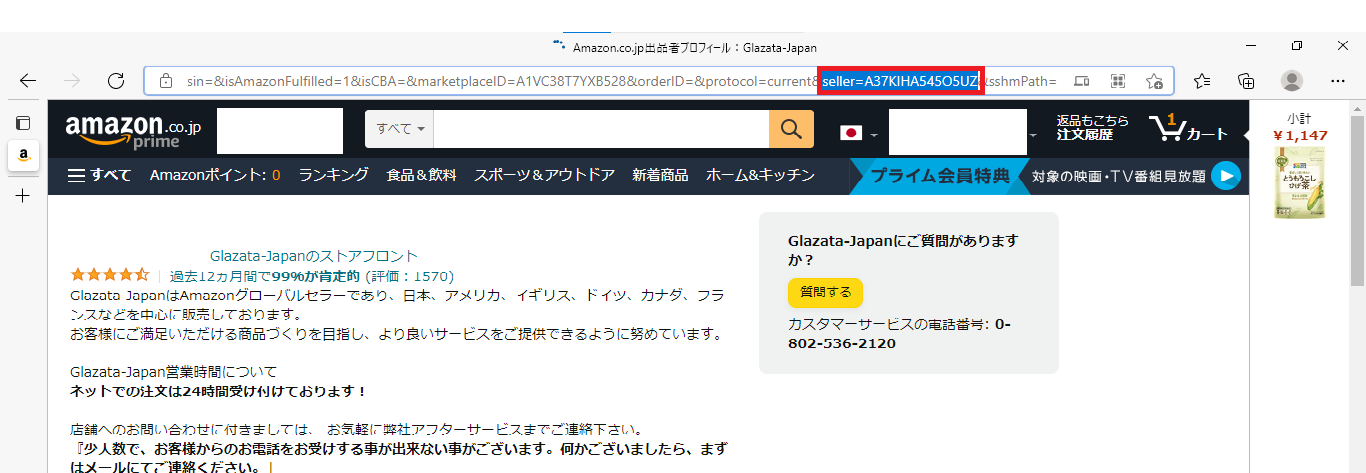Maximize the browser window
Screen dimensions: 1366x473
point(1297,46)
